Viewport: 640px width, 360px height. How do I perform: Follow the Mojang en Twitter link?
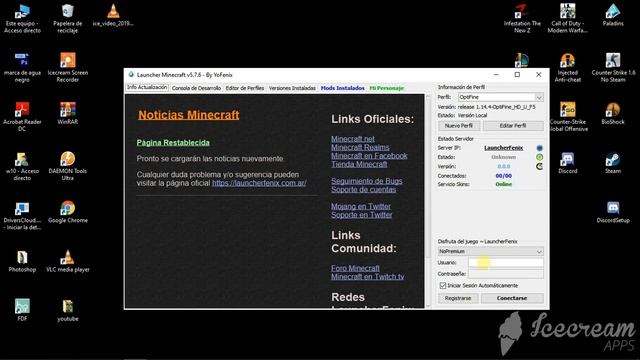(x=361, y=207)
